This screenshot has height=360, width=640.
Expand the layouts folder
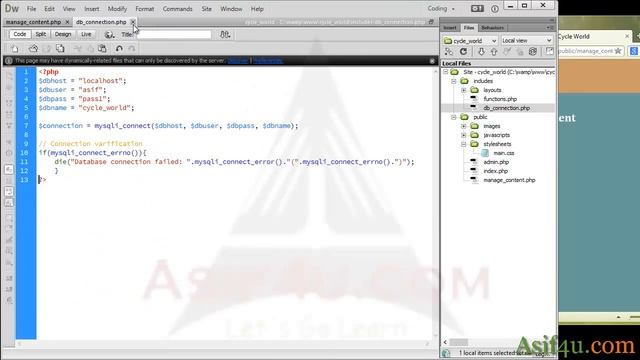click(x=464, y=90)
